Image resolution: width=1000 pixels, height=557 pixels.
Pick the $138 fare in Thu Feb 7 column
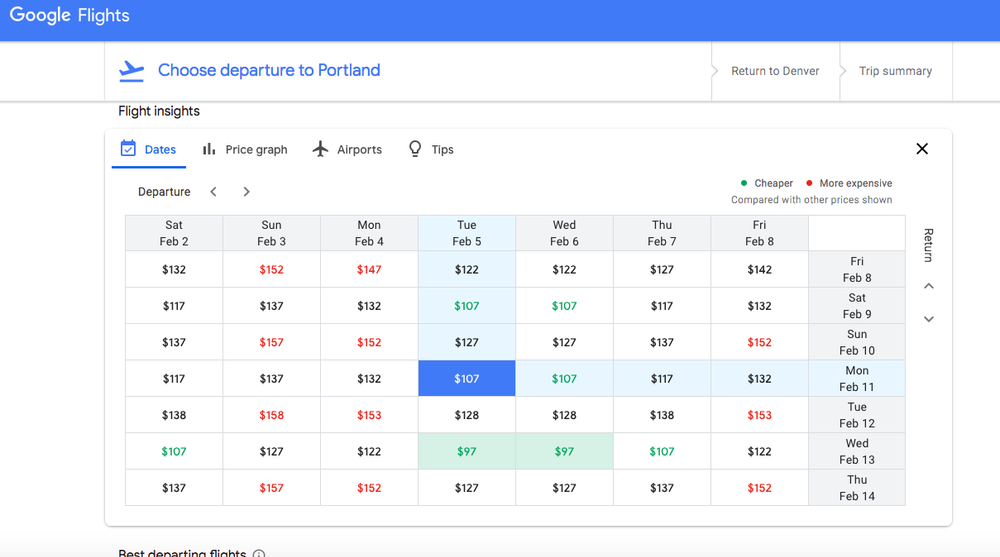pyautogui.click(x=662, y=415)
